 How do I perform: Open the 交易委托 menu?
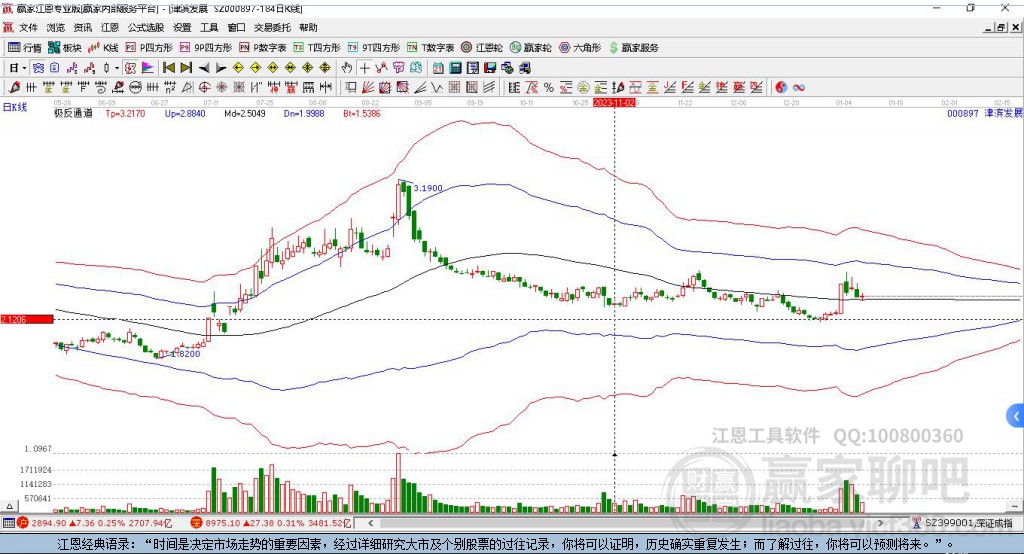[x=272, y=27]
